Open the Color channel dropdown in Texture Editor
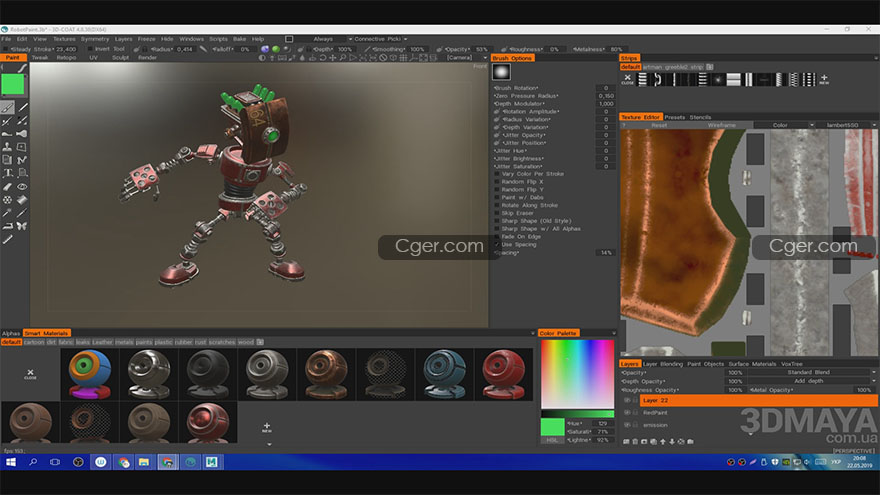The image size is (880, 495). pyautogui.click(x=784, y=125)
